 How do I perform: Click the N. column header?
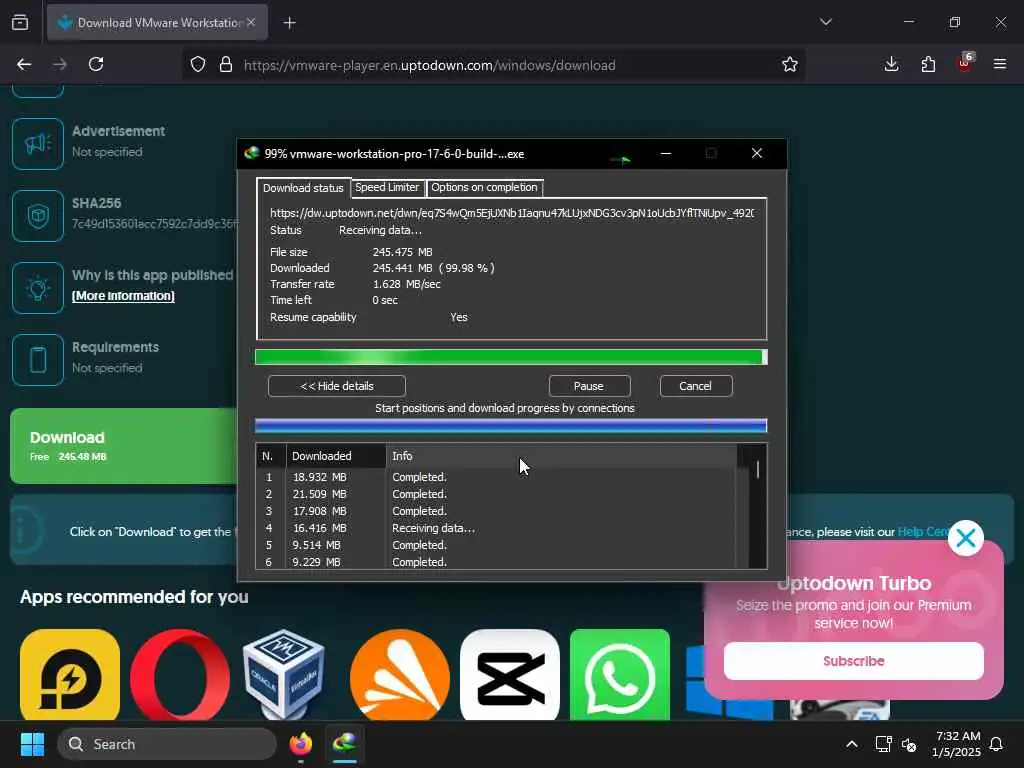270,456
